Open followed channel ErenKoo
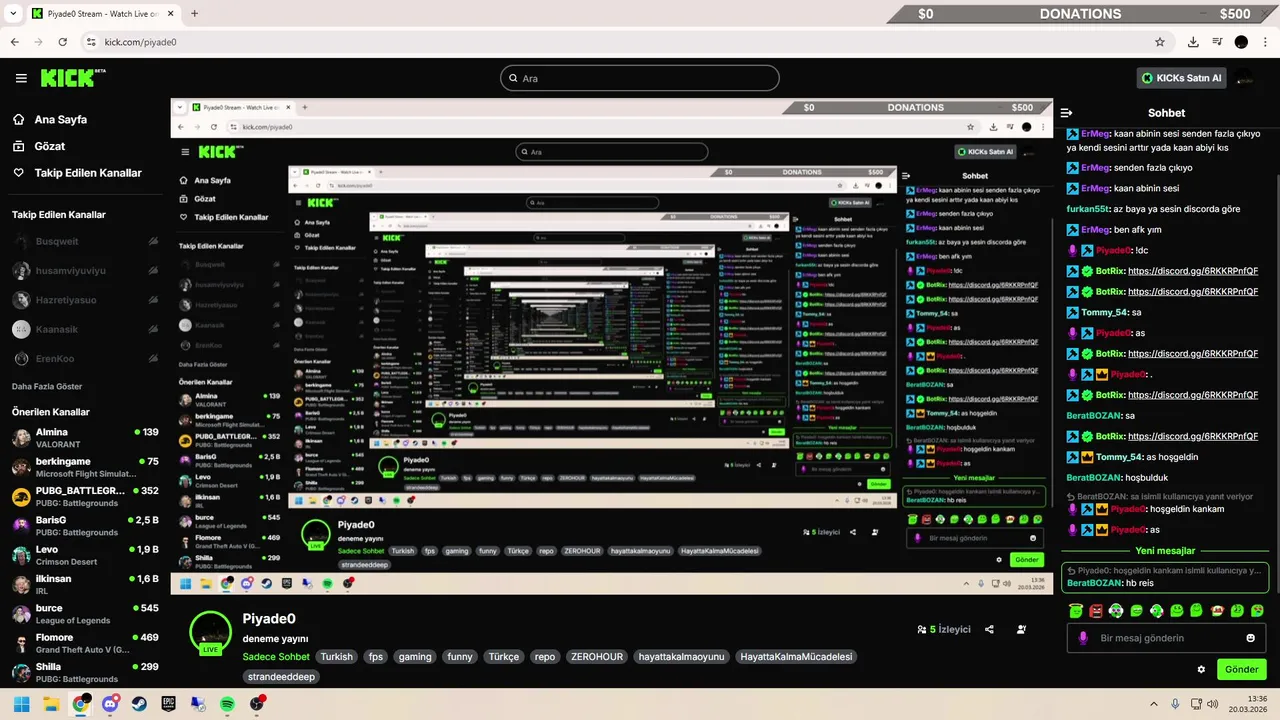This screenshot has height=720, width=1280. [x=85, y=359]
